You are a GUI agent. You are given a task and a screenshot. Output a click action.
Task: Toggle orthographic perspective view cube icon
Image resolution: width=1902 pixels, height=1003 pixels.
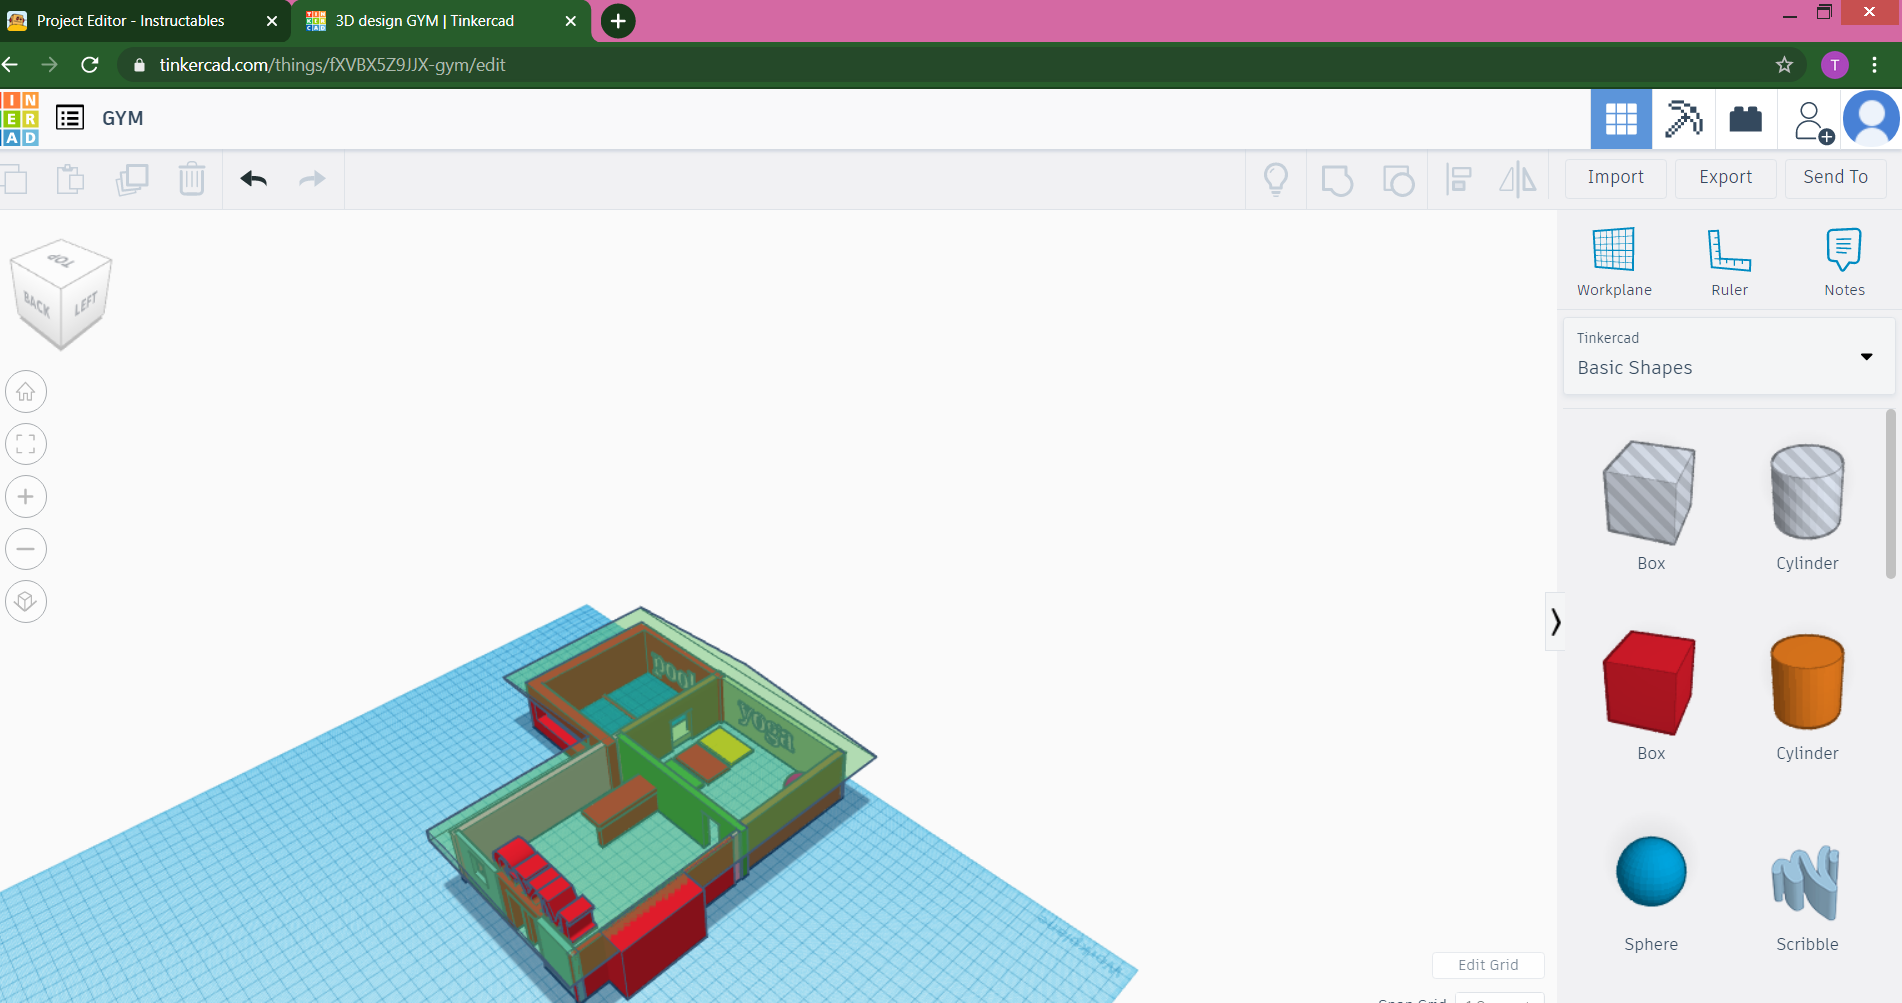pyautogui.click(x=26, y=601)
